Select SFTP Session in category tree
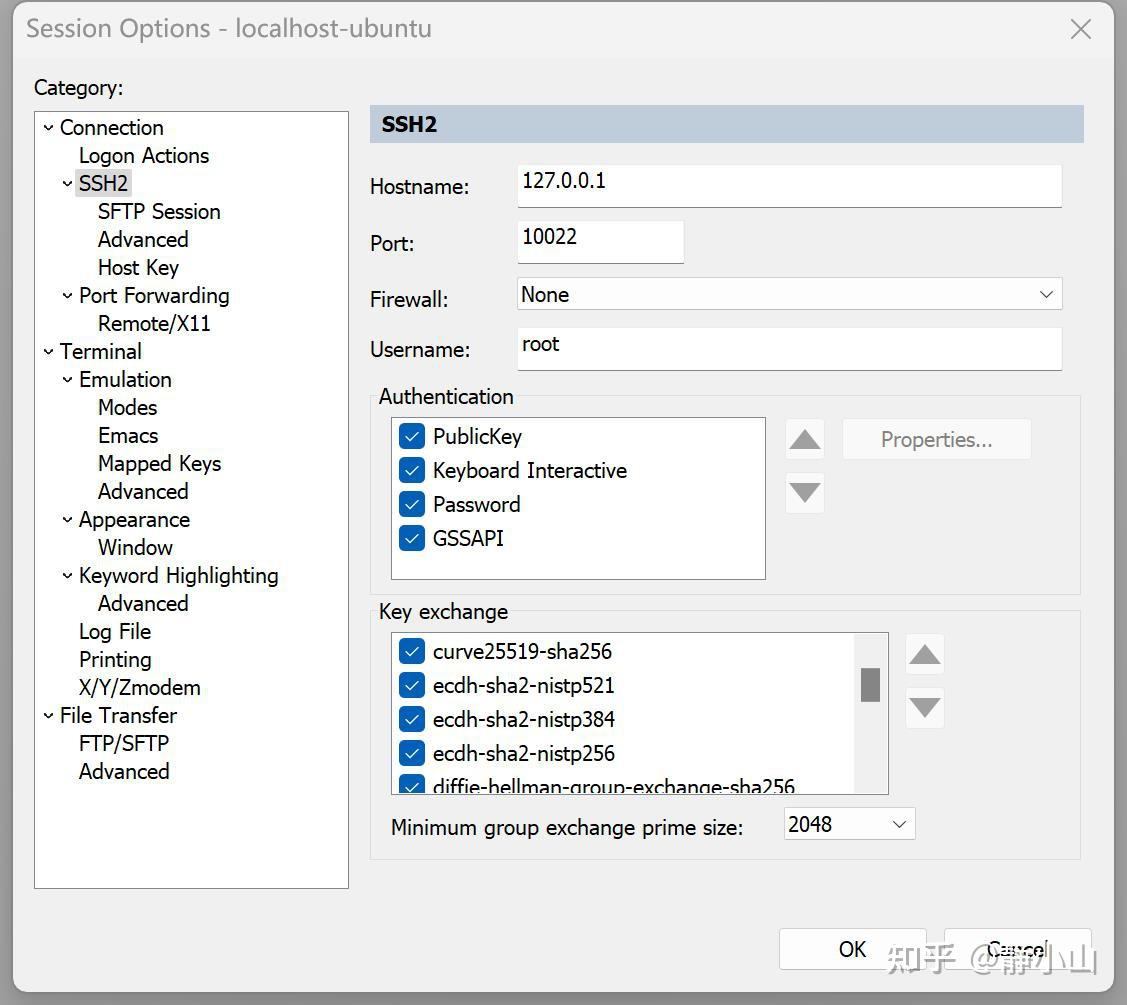Screen dimensions: 1127x1005 (159, 212)
